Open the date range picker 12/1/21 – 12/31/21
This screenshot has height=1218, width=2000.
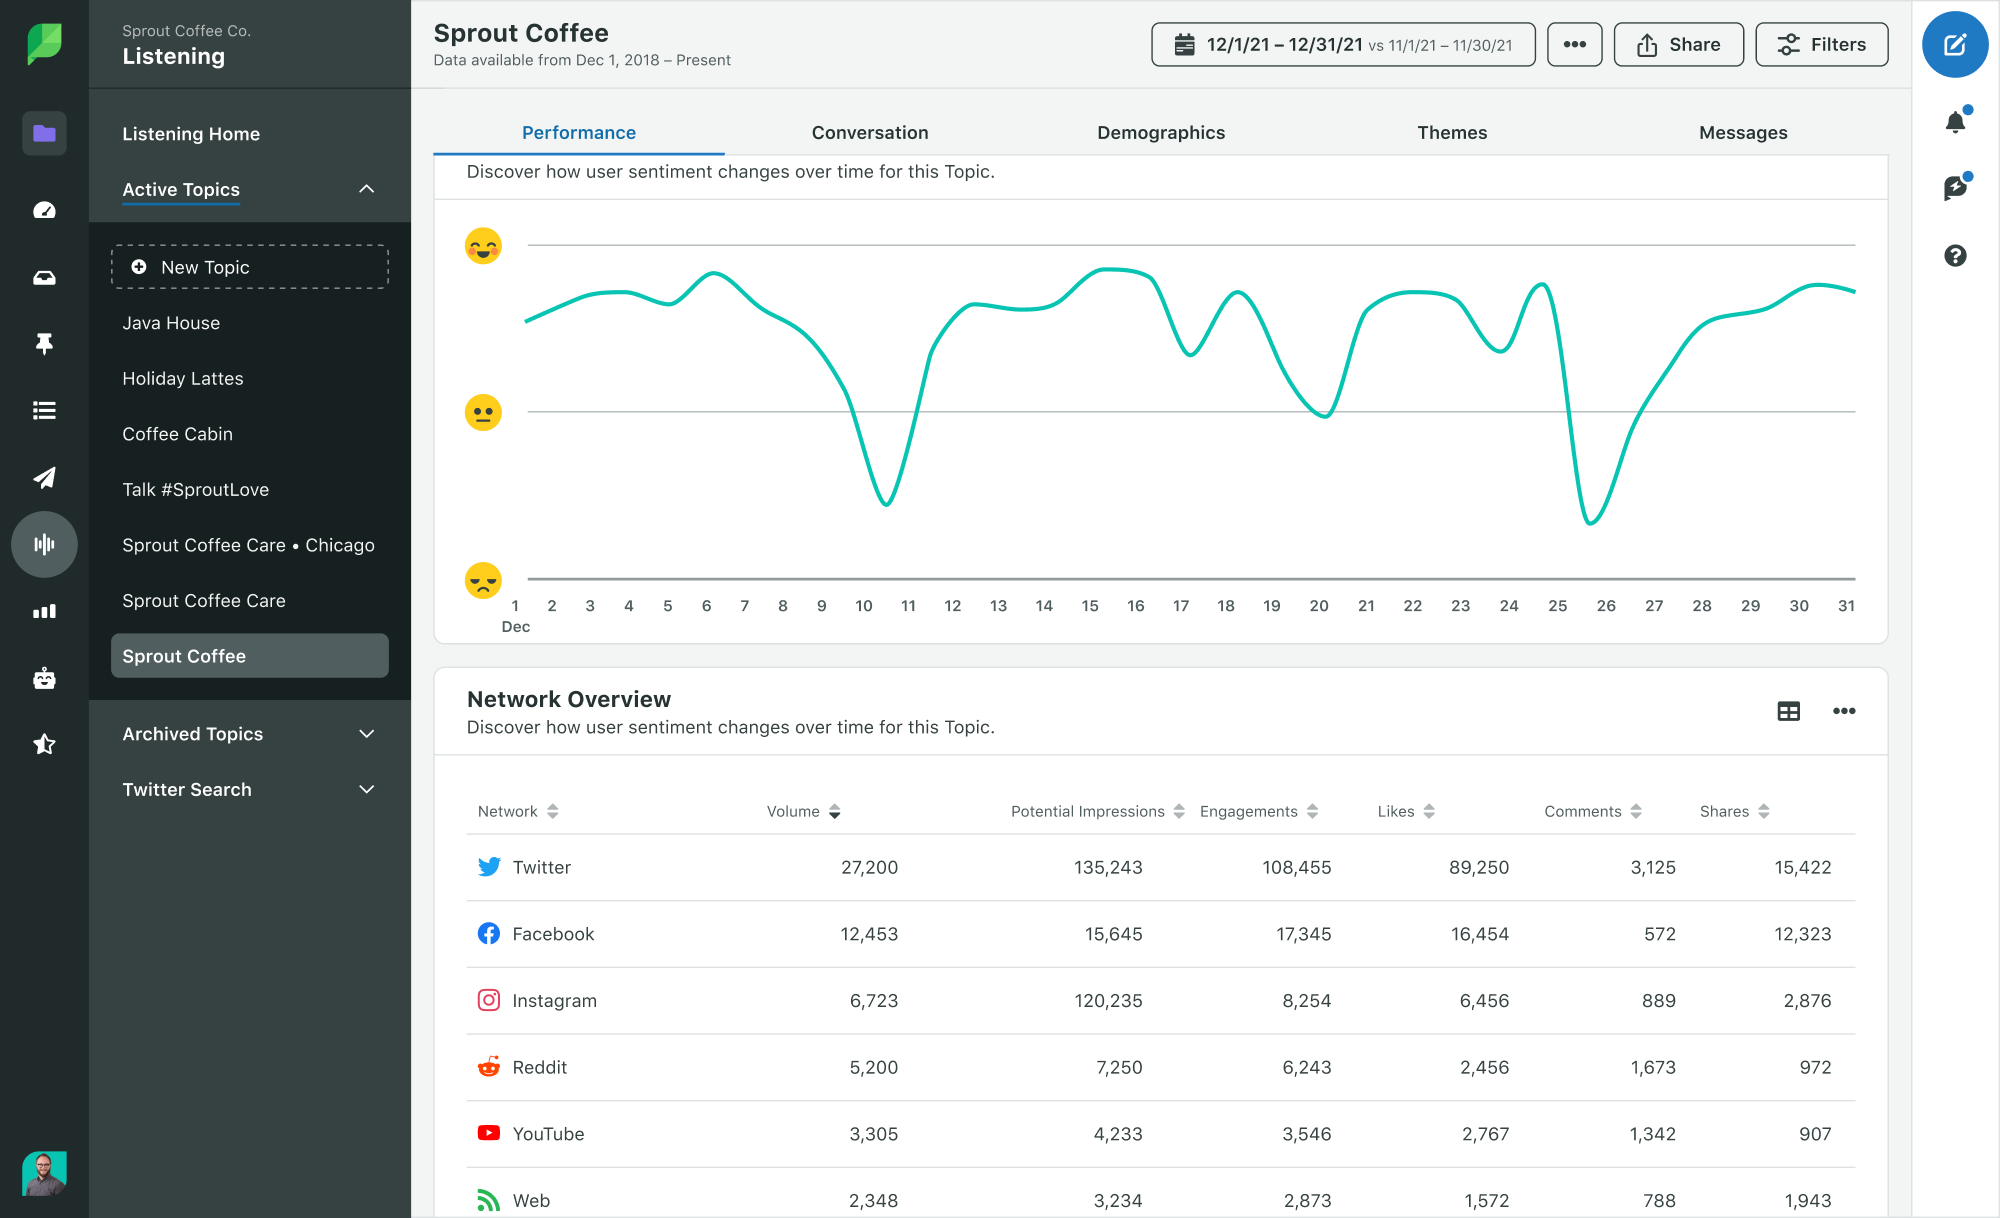[1342, 44]
